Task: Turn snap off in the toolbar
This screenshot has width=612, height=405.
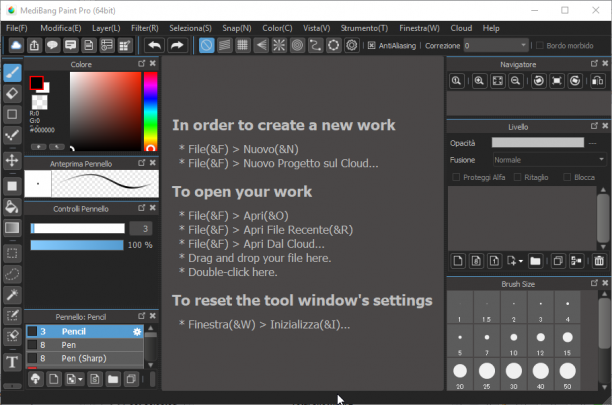Action: pos(206,46)
